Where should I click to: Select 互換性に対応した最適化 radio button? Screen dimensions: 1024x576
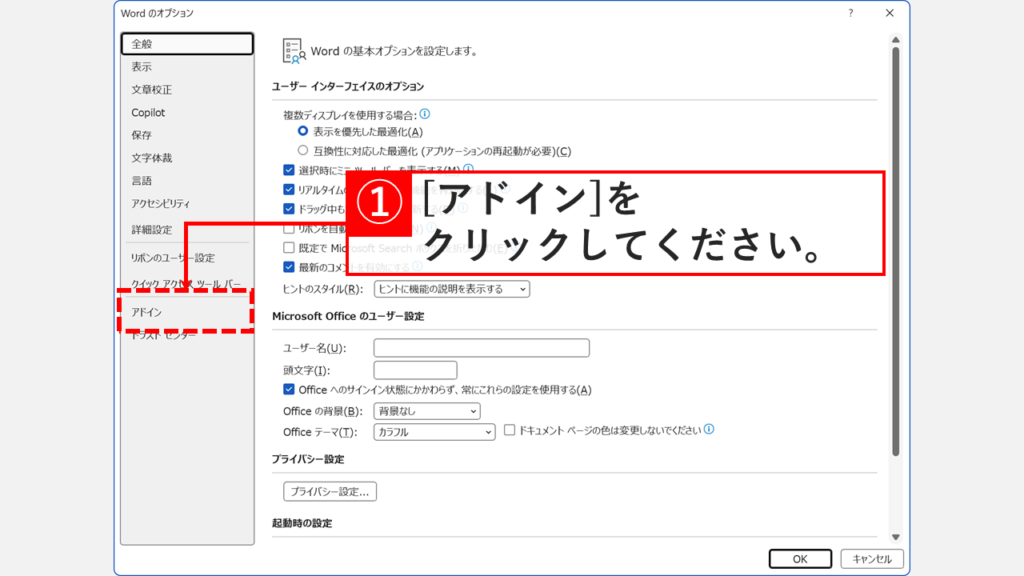tap(303, 150)
